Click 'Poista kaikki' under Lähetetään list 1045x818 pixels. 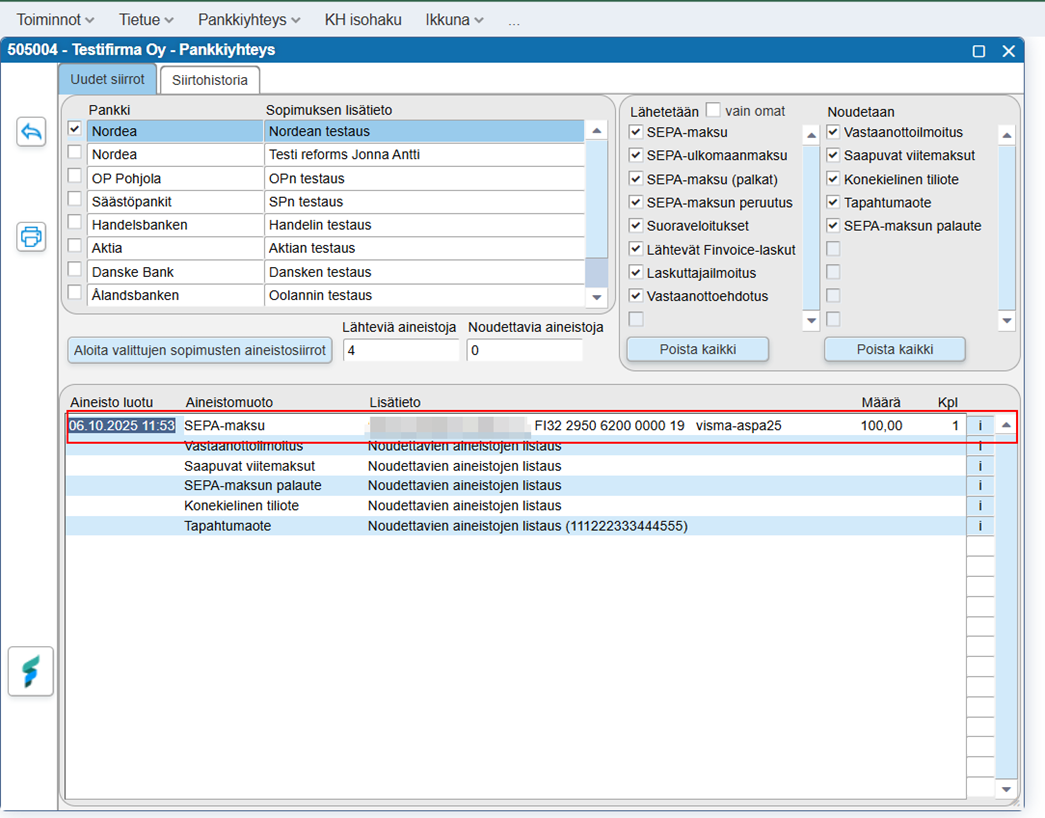pos(697,349)
